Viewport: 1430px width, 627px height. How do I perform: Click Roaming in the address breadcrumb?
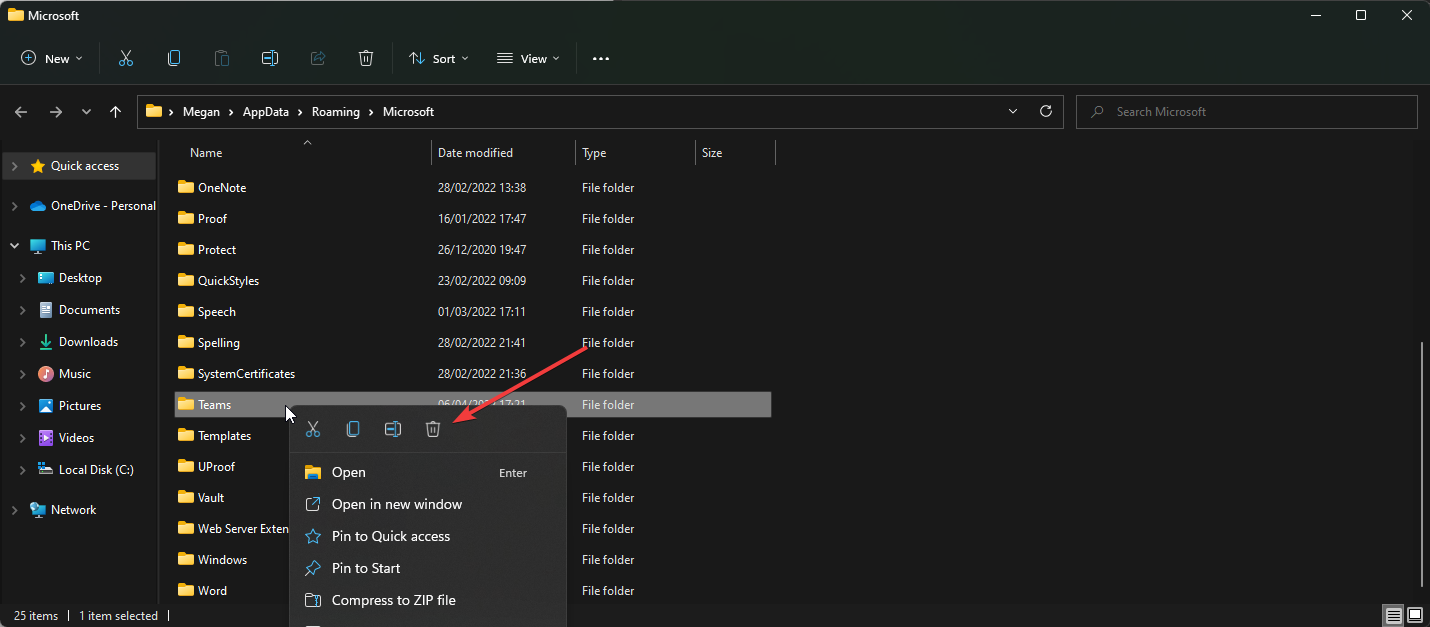[x=335, y=112]
